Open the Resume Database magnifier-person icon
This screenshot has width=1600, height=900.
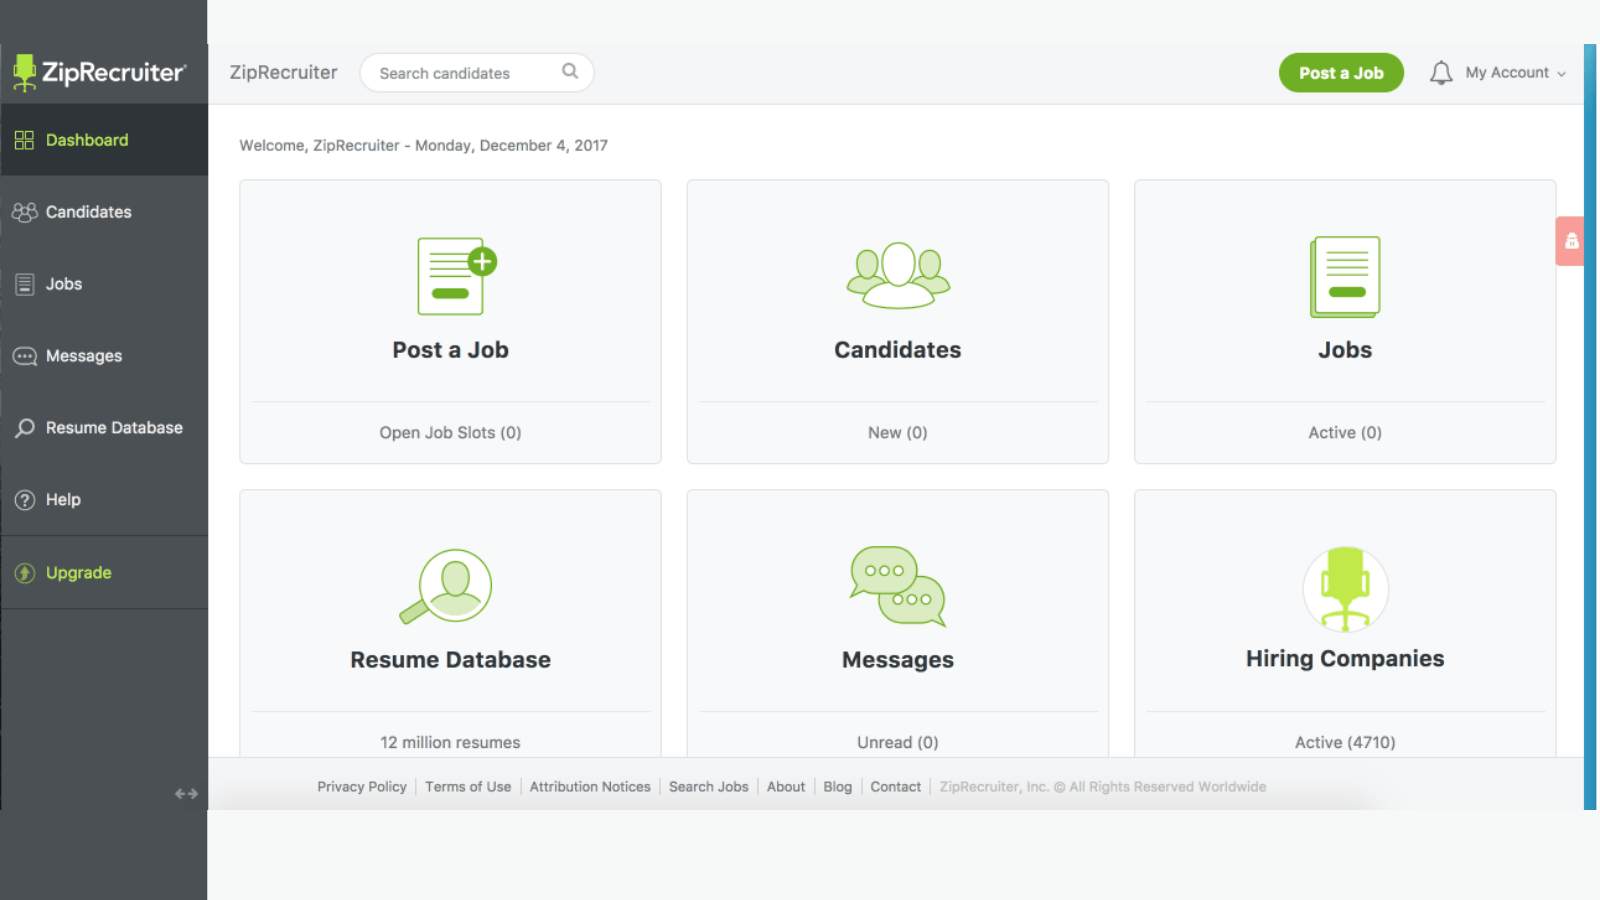(446, 586)
